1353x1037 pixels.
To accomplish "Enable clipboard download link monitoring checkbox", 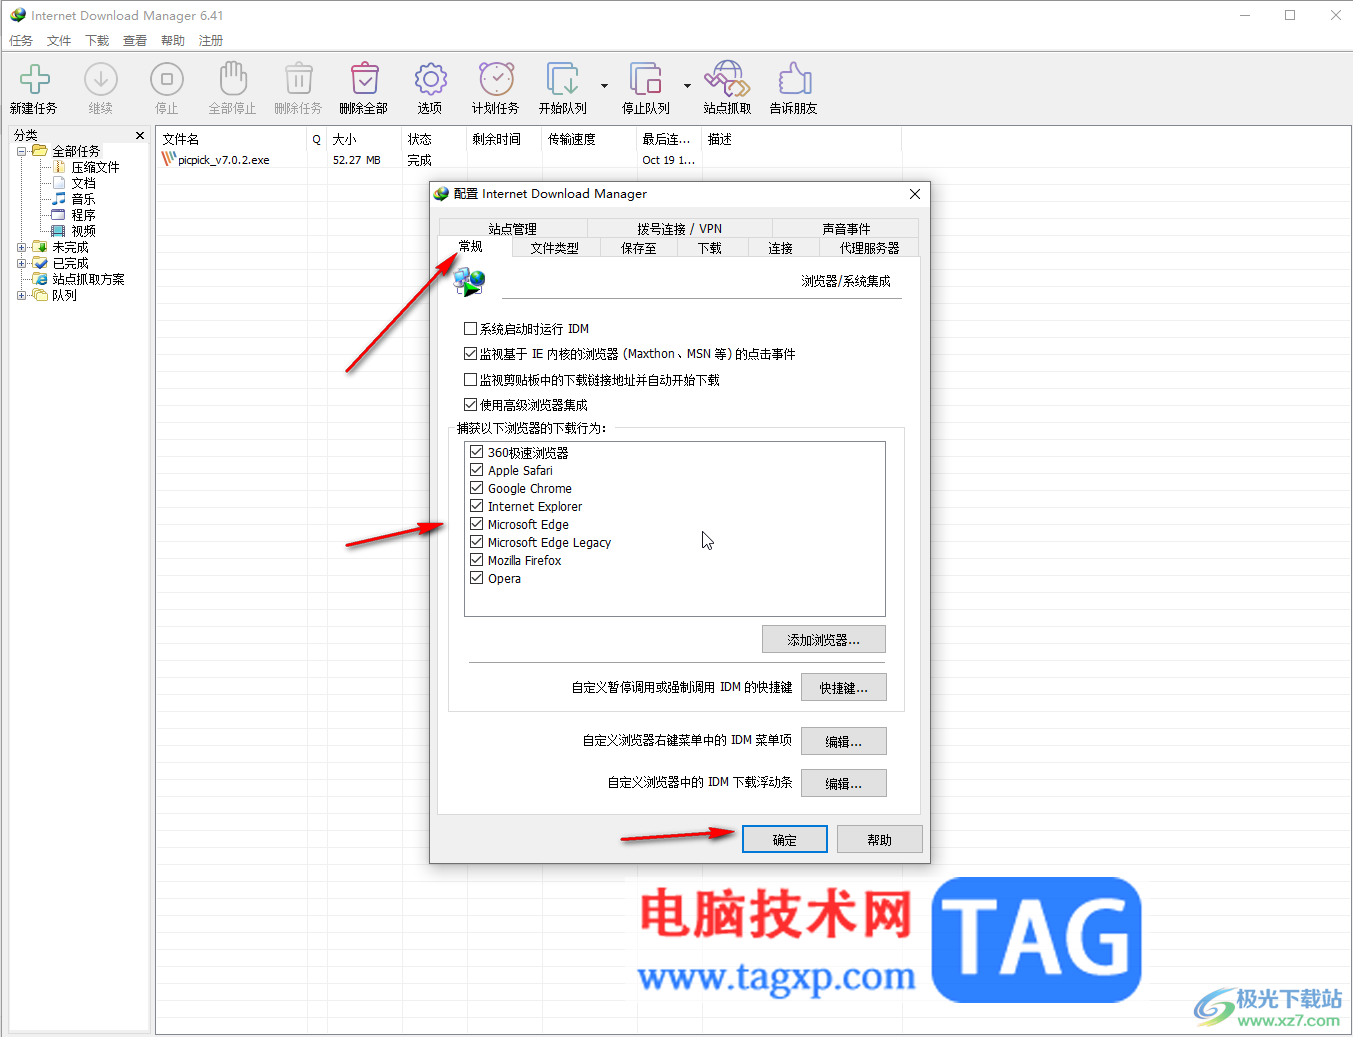I will tap(470, 380).
